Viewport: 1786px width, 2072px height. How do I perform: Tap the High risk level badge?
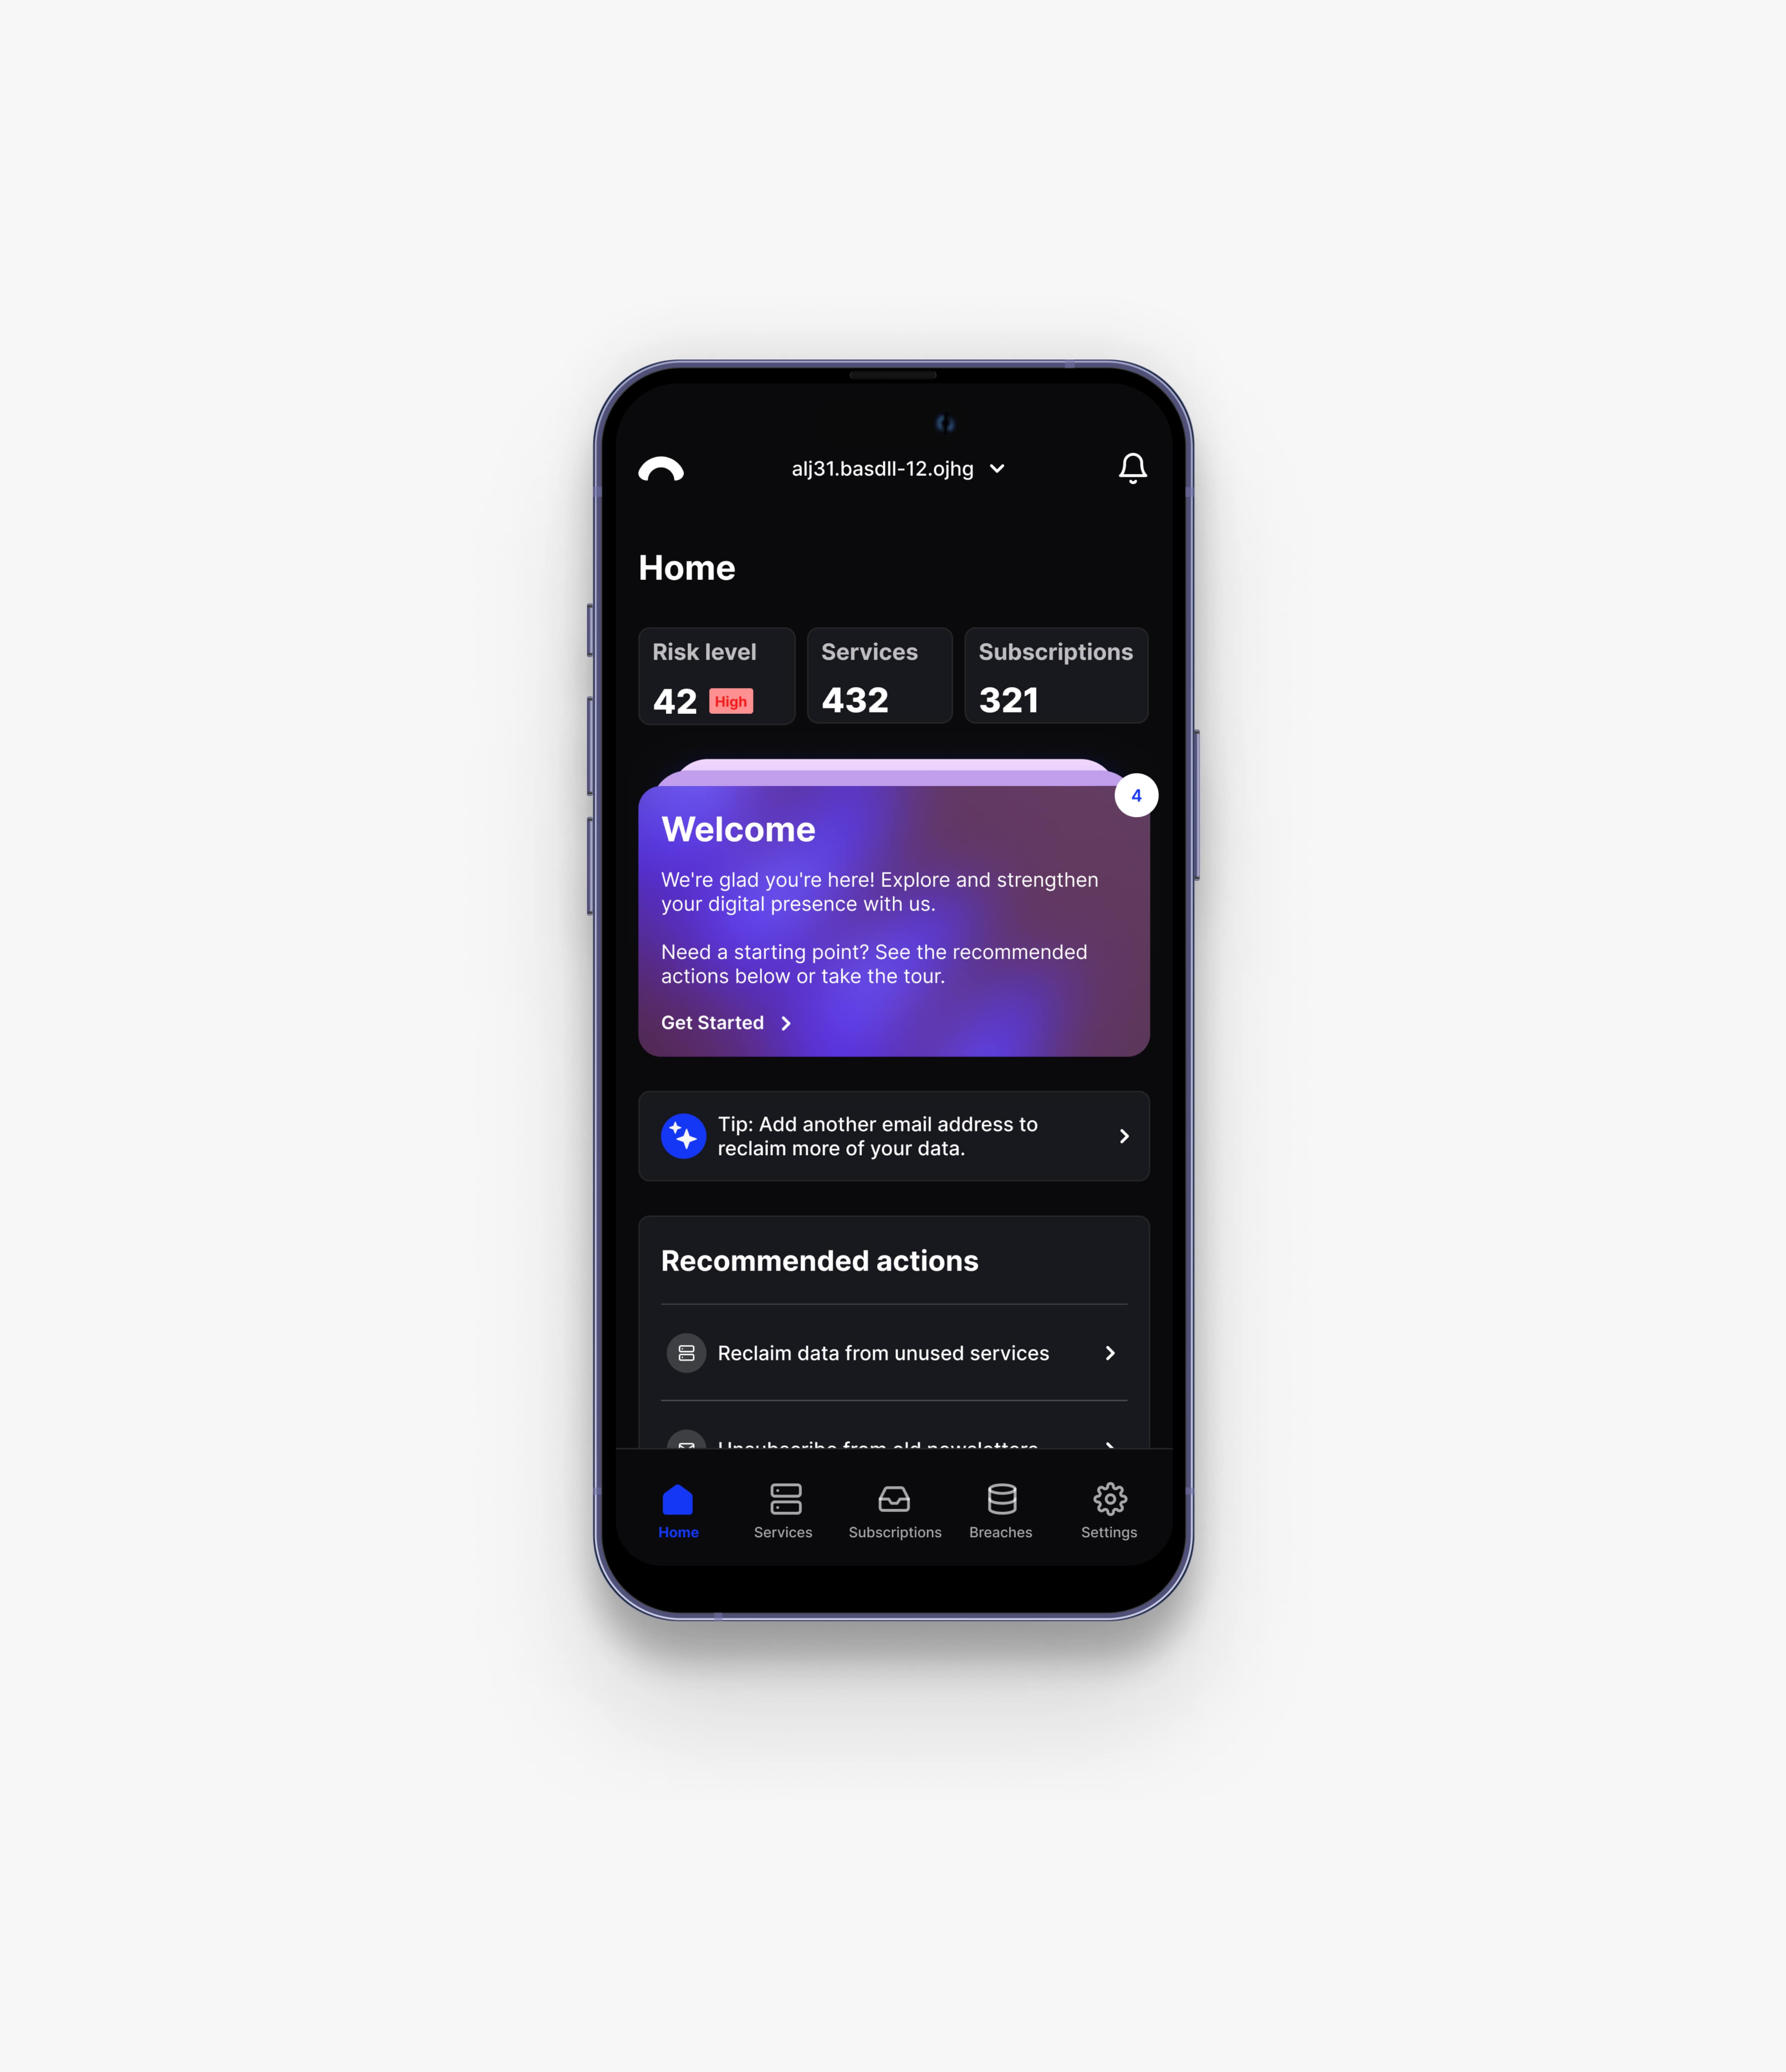point(729,699)
